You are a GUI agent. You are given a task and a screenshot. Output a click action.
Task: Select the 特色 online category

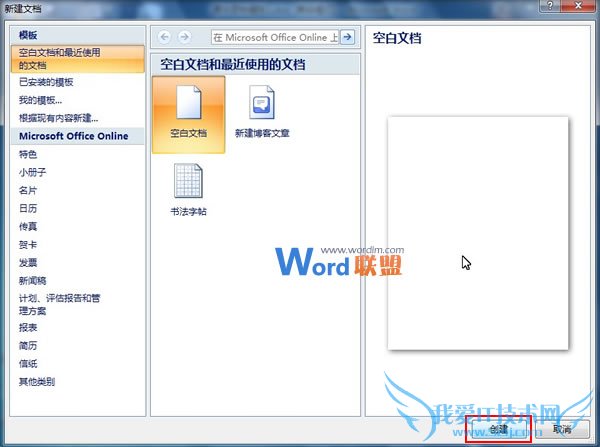coord(28,154)
